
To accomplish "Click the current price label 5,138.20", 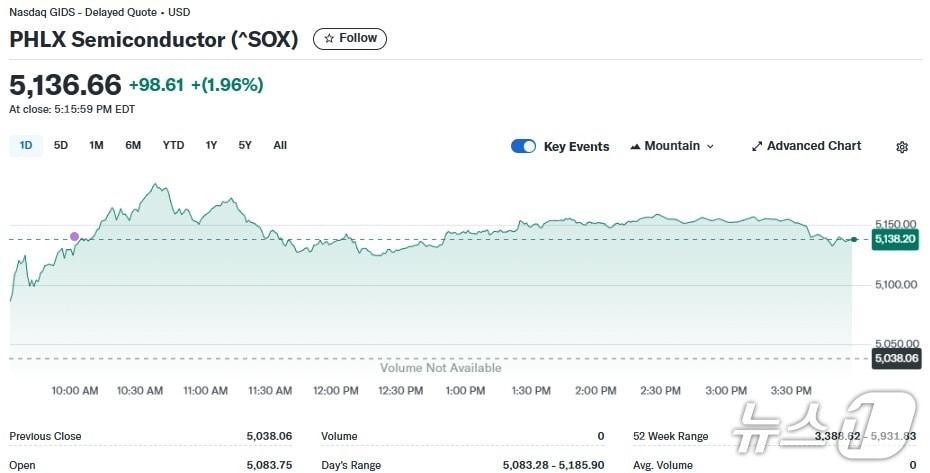I will [896, 240].
